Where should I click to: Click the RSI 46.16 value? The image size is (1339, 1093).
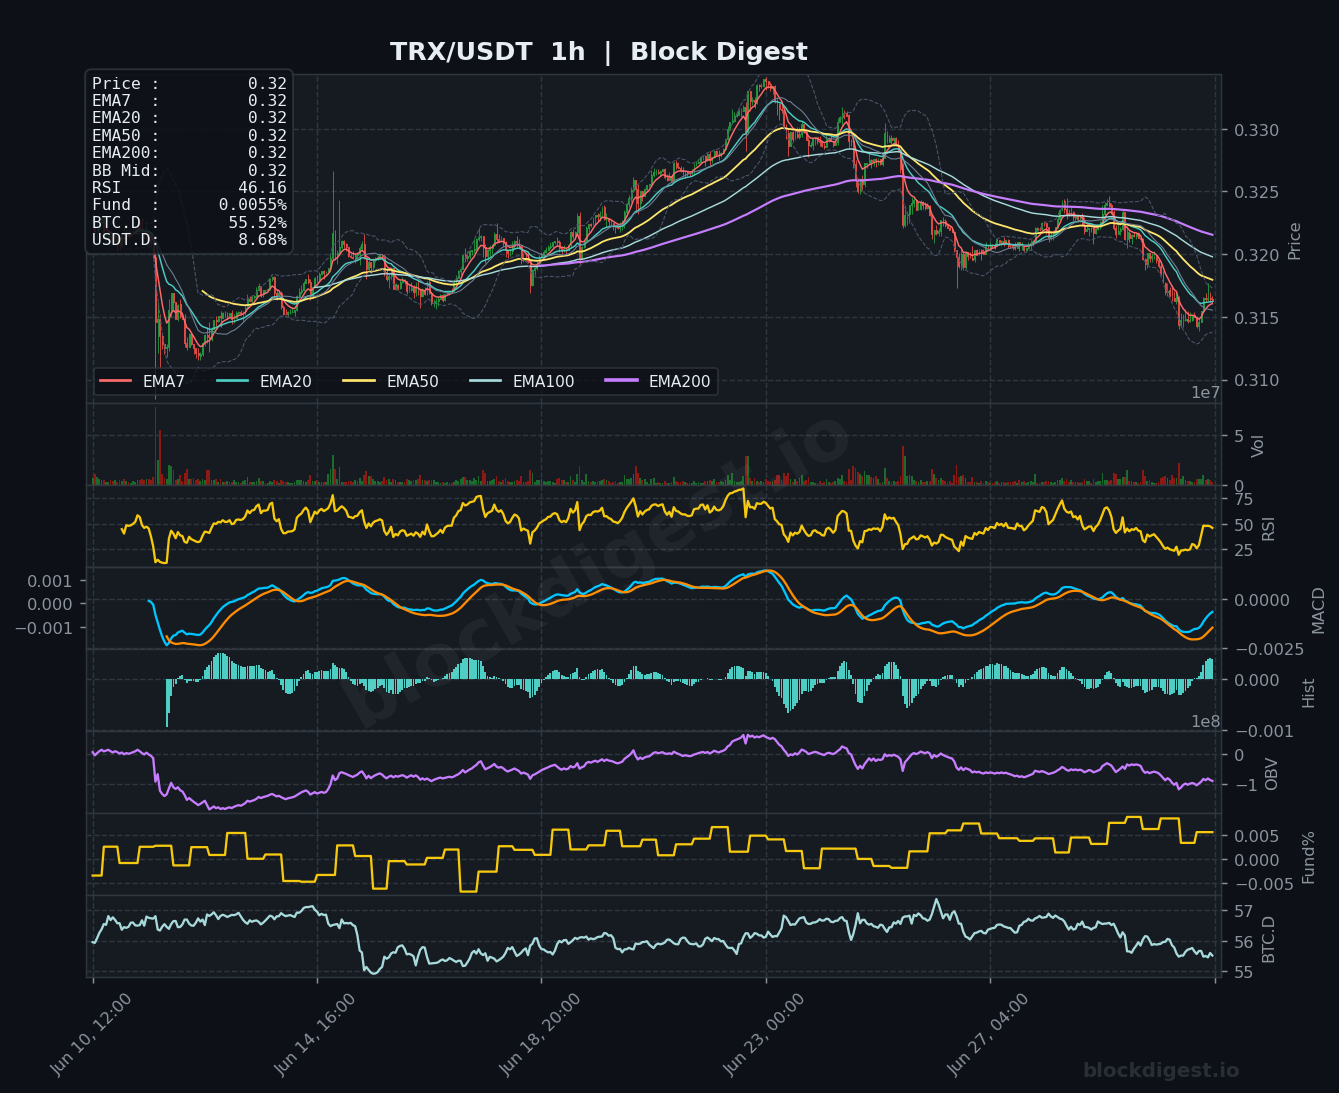[x=262, y=188]
